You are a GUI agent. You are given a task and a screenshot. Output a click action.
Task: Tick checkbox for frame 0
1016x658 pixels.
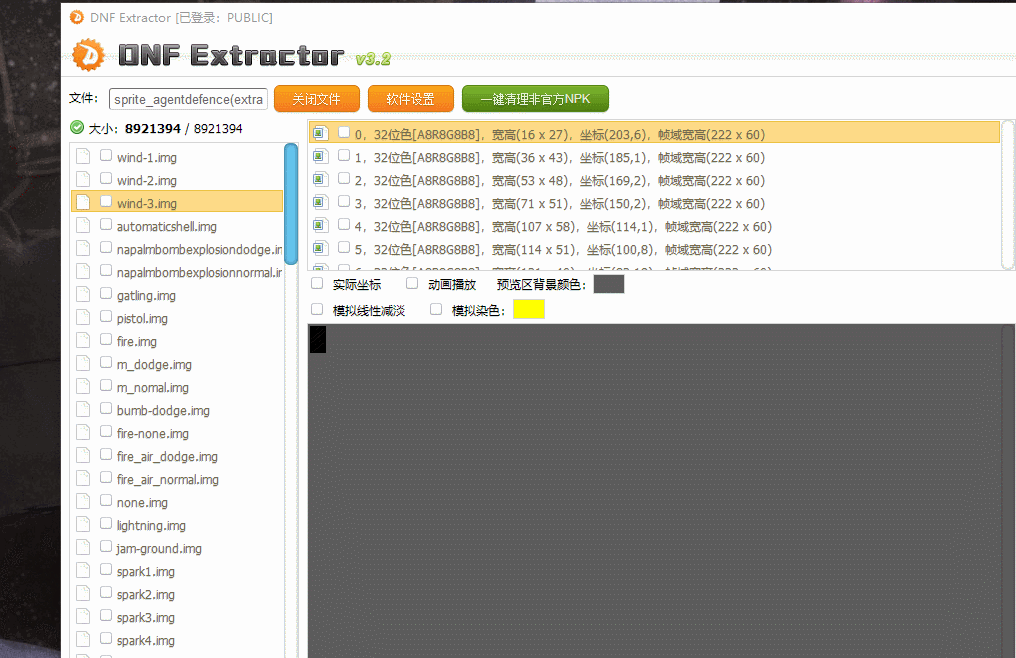point(344,132)
